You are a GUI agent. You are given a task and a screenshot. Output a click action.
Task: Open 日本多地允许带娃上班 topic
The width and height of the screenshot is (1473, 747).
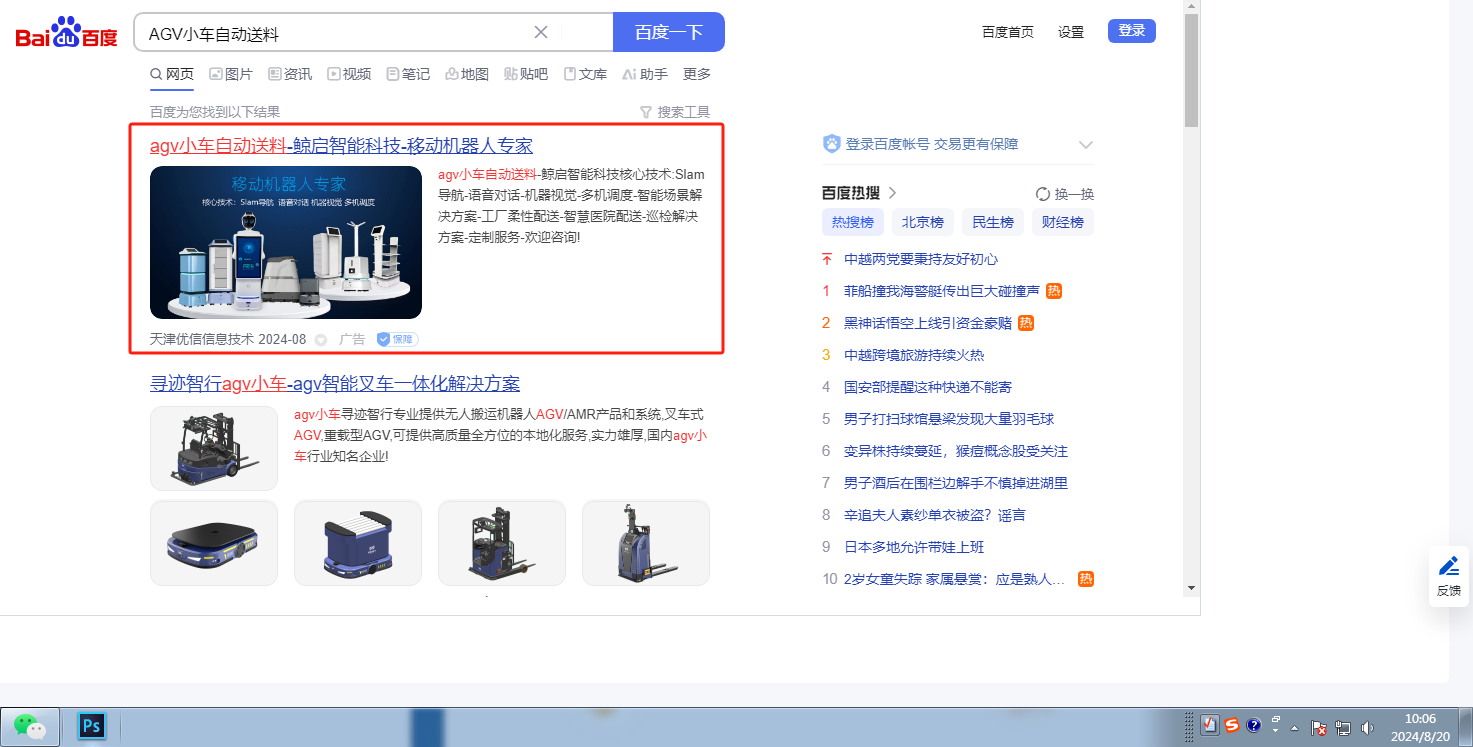(x=914, y=547)
